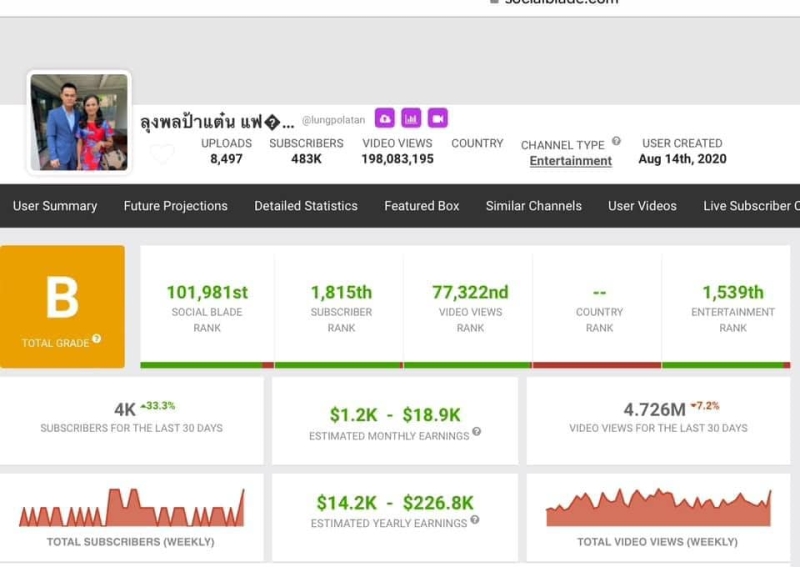Click the 8,497 uploads count
The width and height of the screenshot is (800, 567).
pos(227,159)
